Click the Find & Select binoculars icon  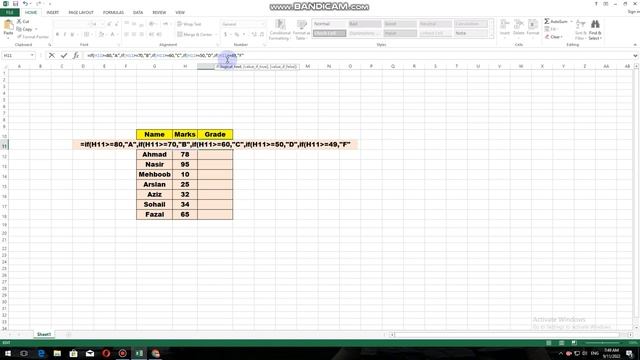[595, 24]
